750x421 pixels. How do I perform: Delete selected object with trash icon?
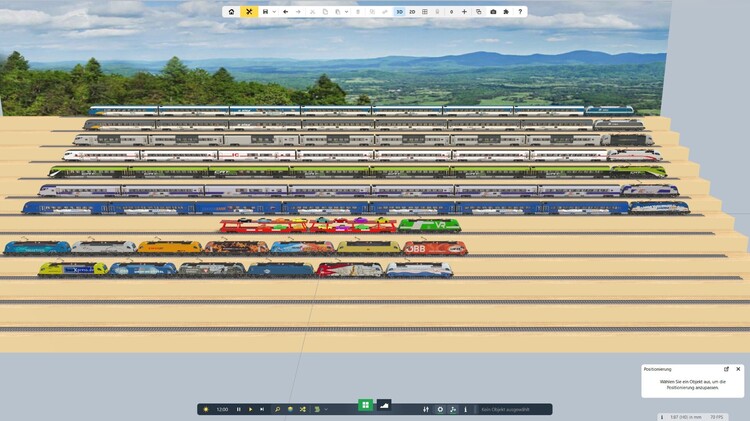coord(358,11)
